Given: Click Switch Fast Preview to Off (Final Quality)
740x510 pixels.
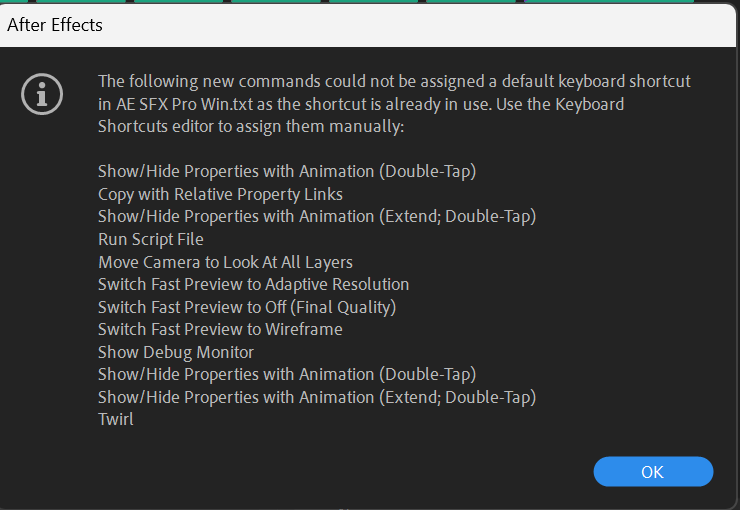Looking at the screenshot, I should 247,307.
